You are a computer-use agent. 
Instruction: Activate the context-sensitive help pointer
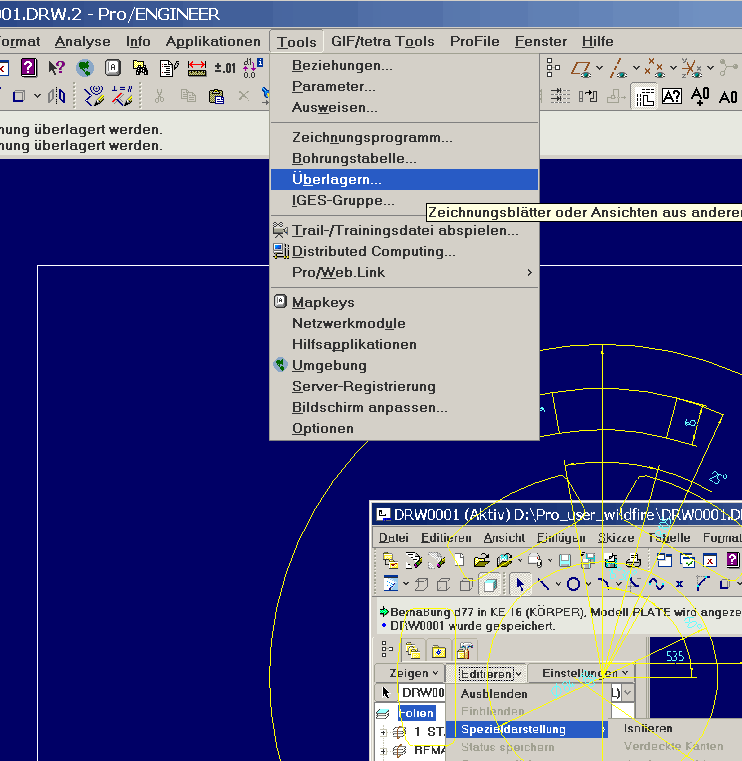(57, 68)
